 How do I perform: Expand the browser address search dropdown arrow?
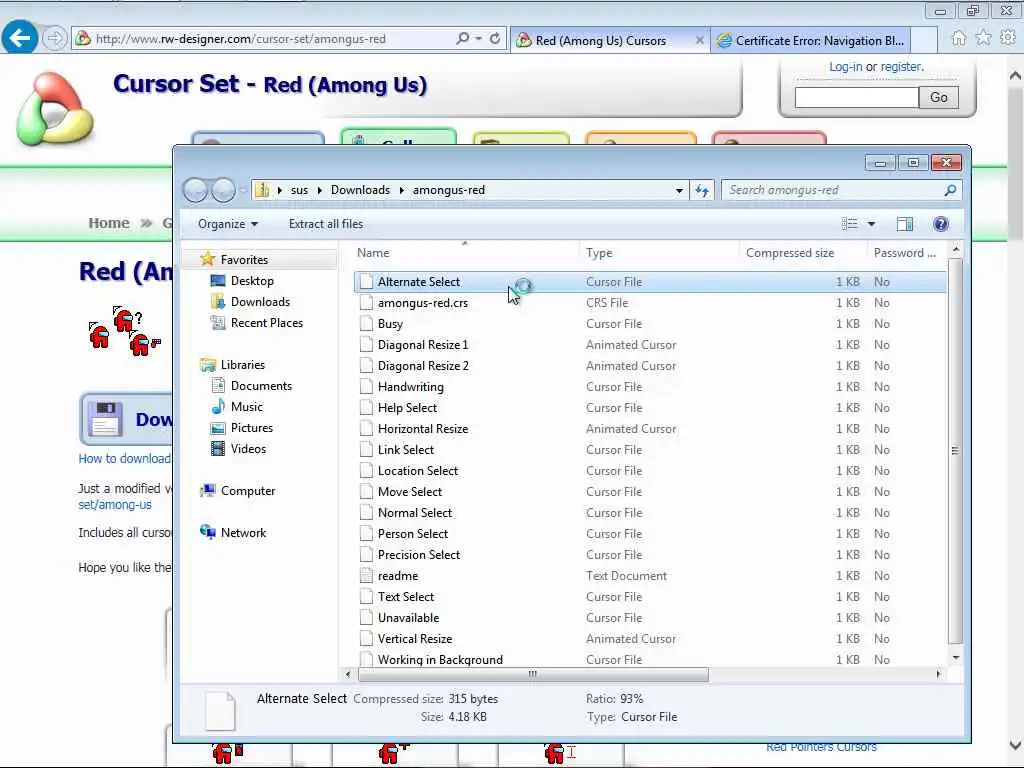[479, 39]
